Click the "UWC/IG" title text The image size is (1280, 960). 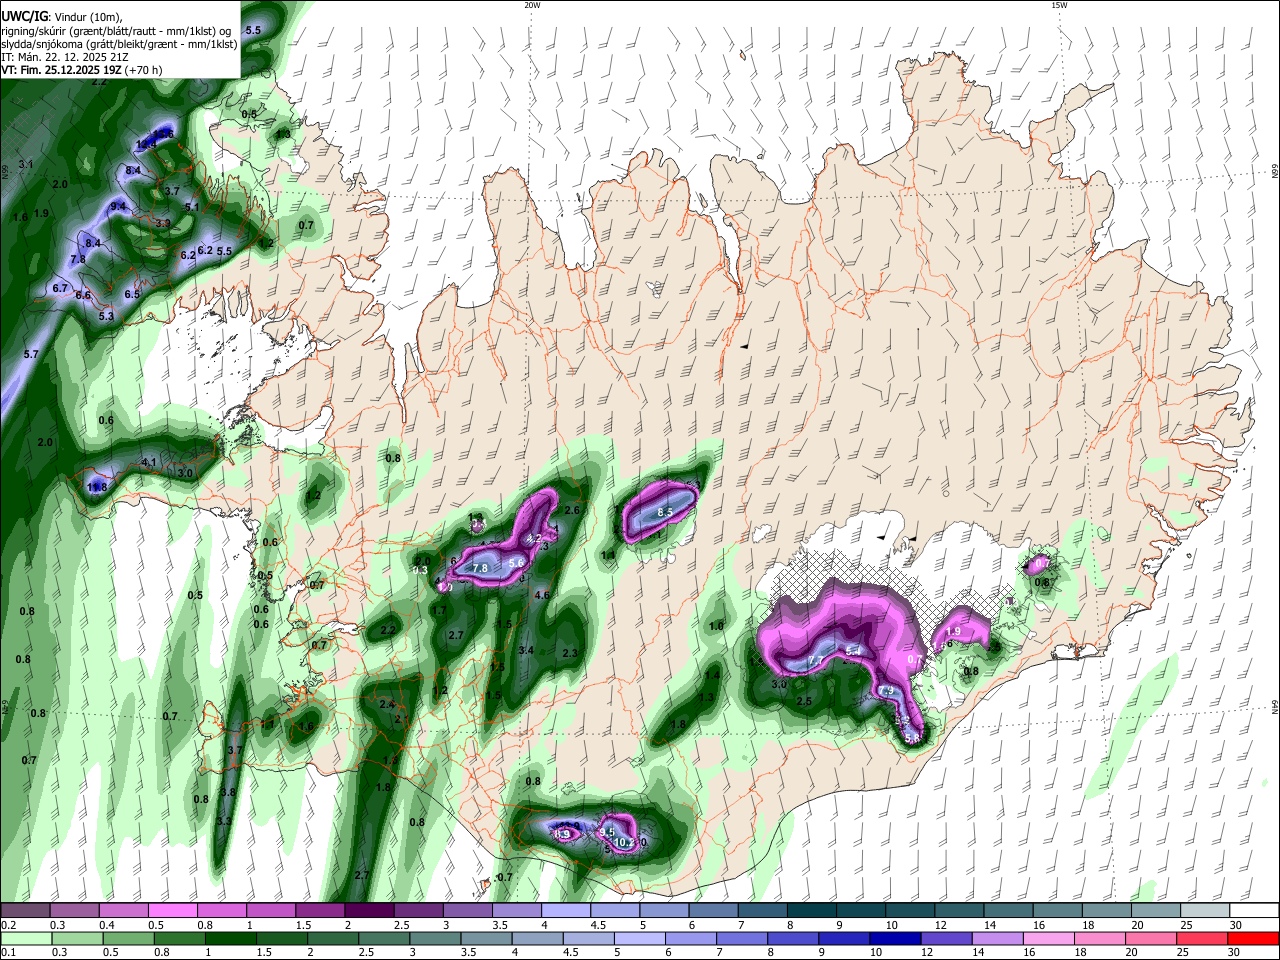tap(23, 17)
